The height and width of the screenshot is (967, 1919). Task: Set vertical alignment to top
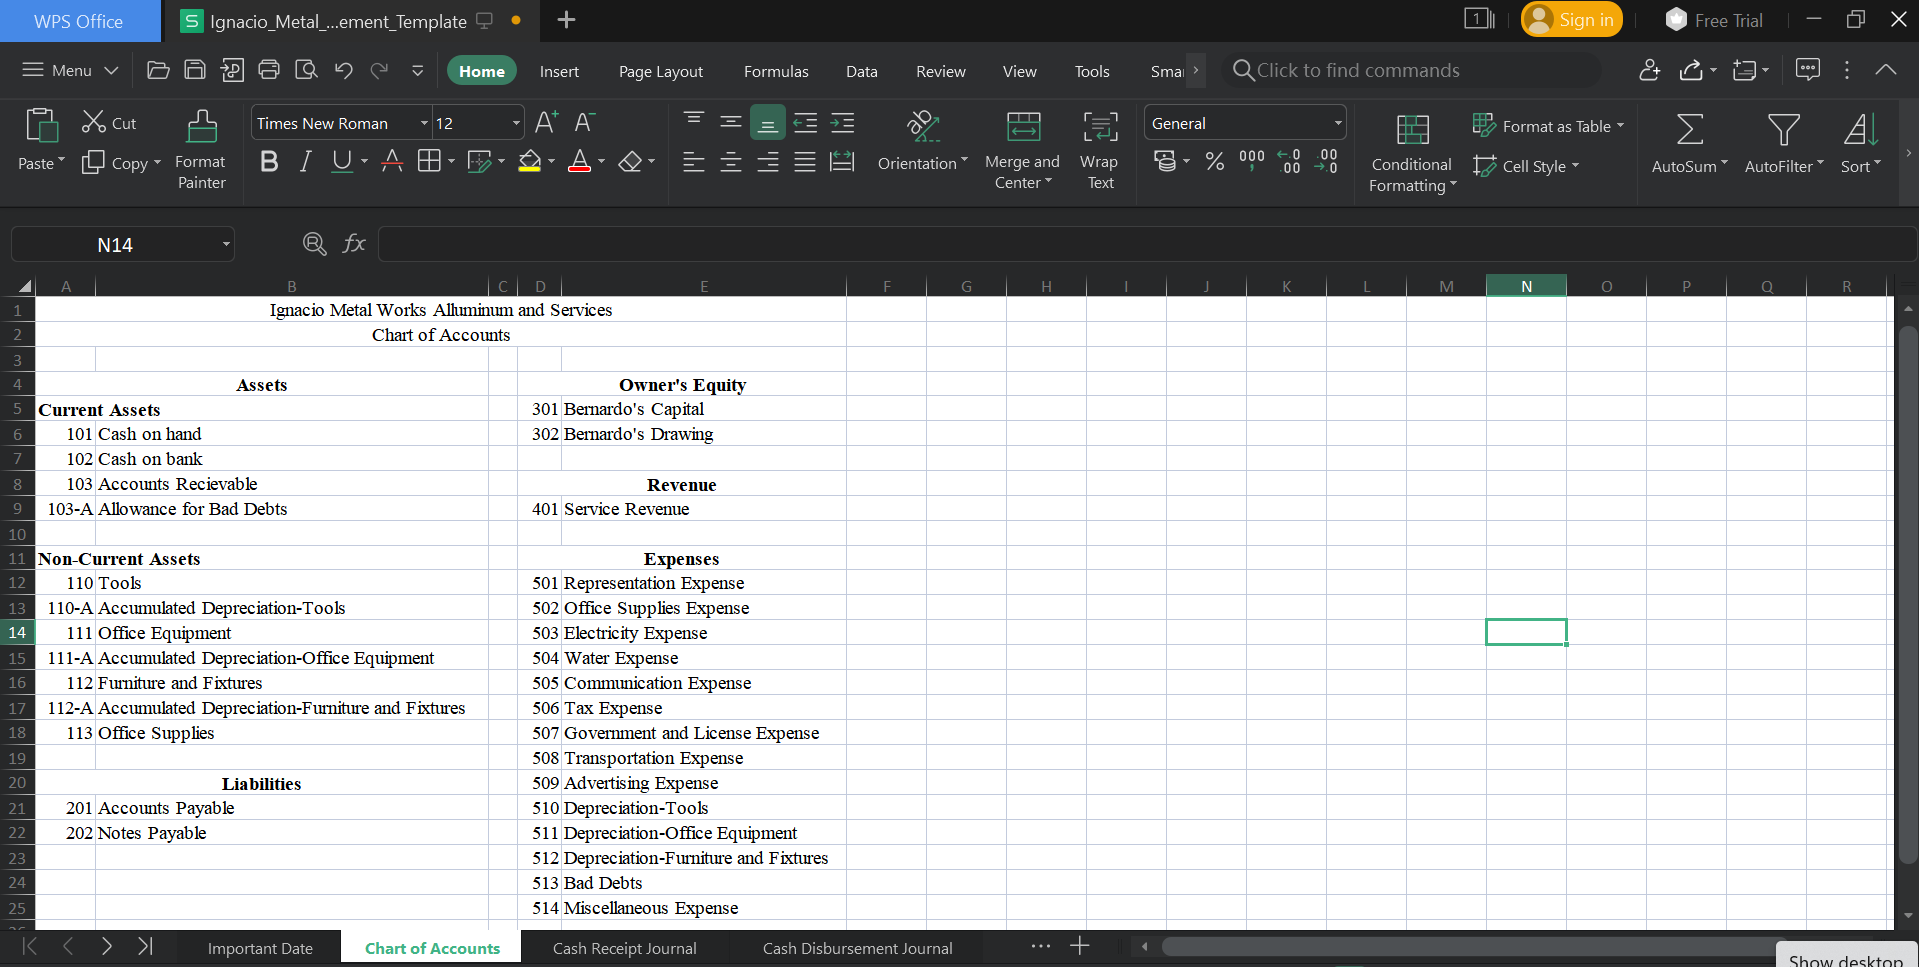694,123
